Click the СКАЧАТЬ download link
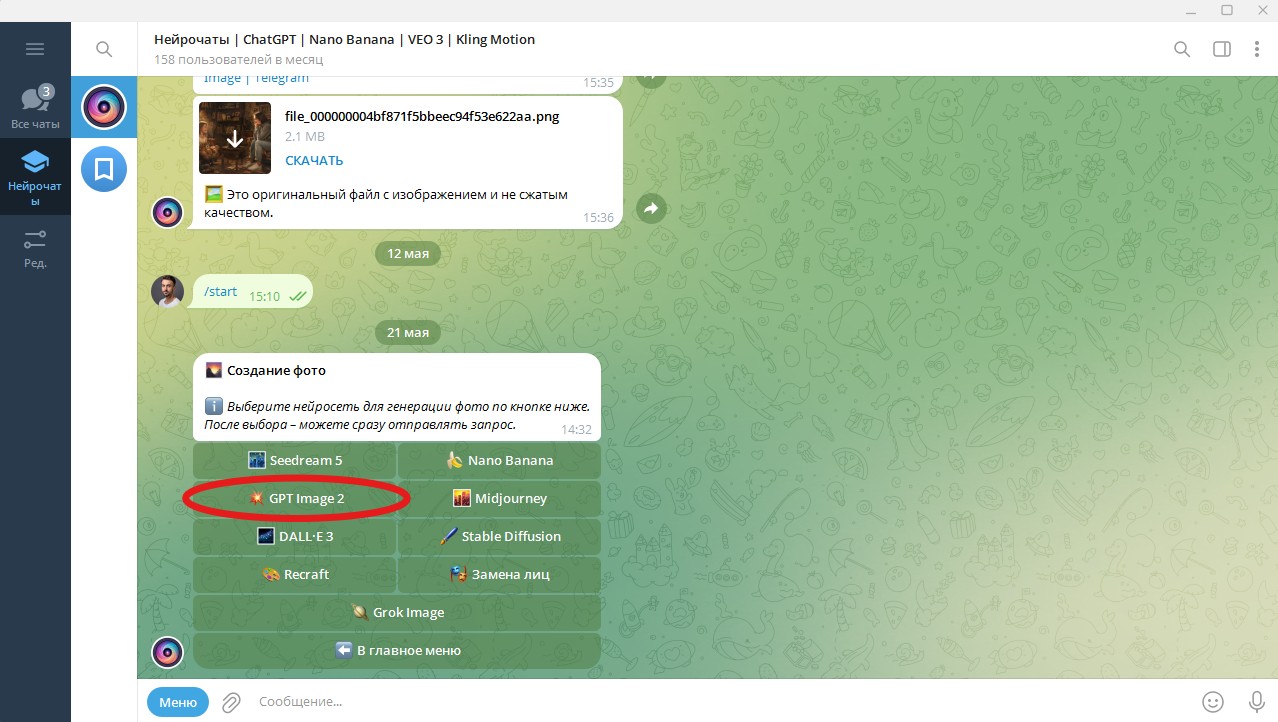 pyautogui.click(x=314, y=160)
